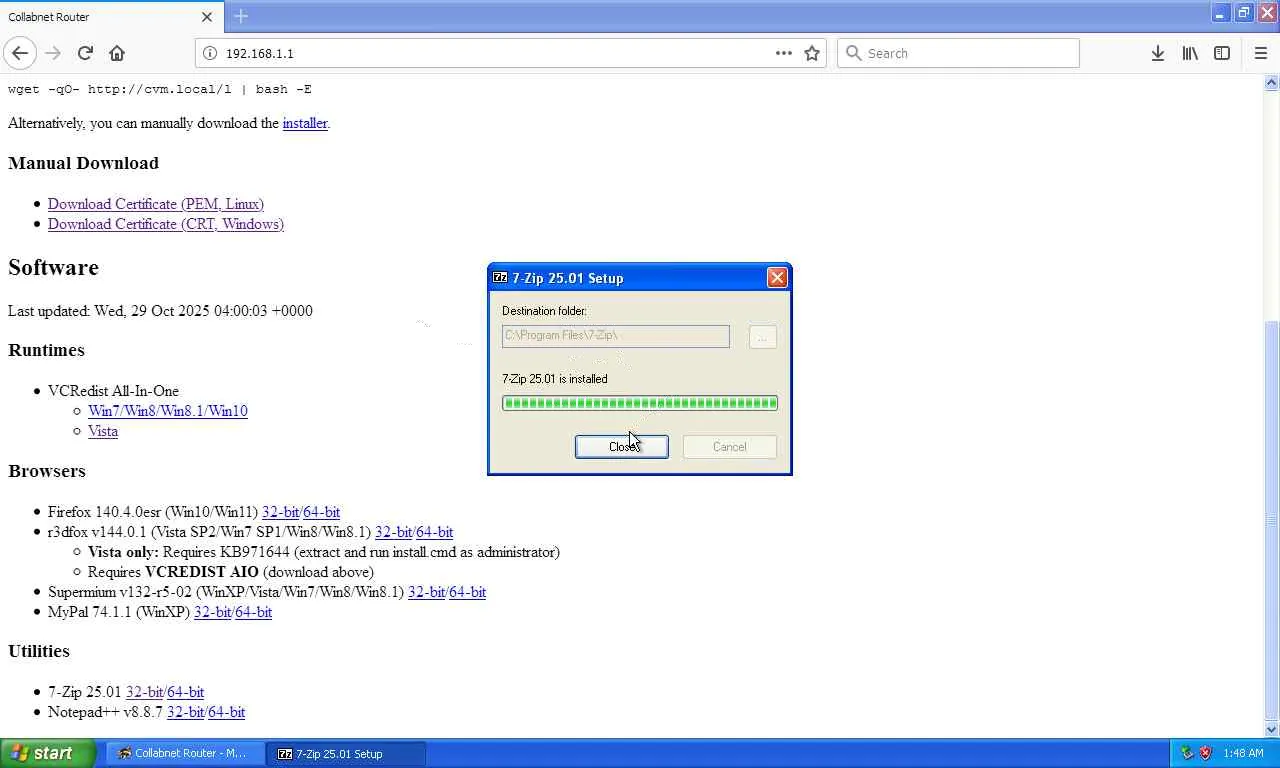Minimize the browser window

[x=1220, y=13]
